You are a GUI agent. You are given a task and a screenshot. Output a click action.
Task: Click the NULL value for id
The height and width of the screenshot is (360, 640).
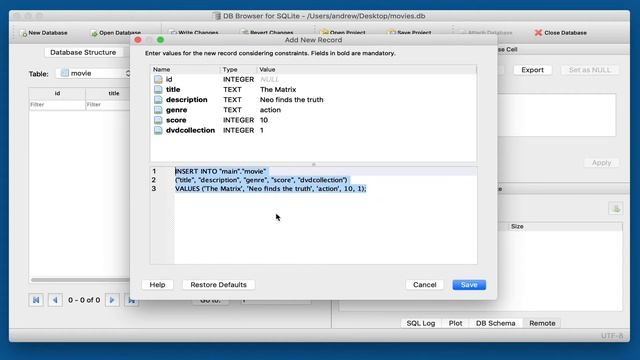[x=269, y=79]
